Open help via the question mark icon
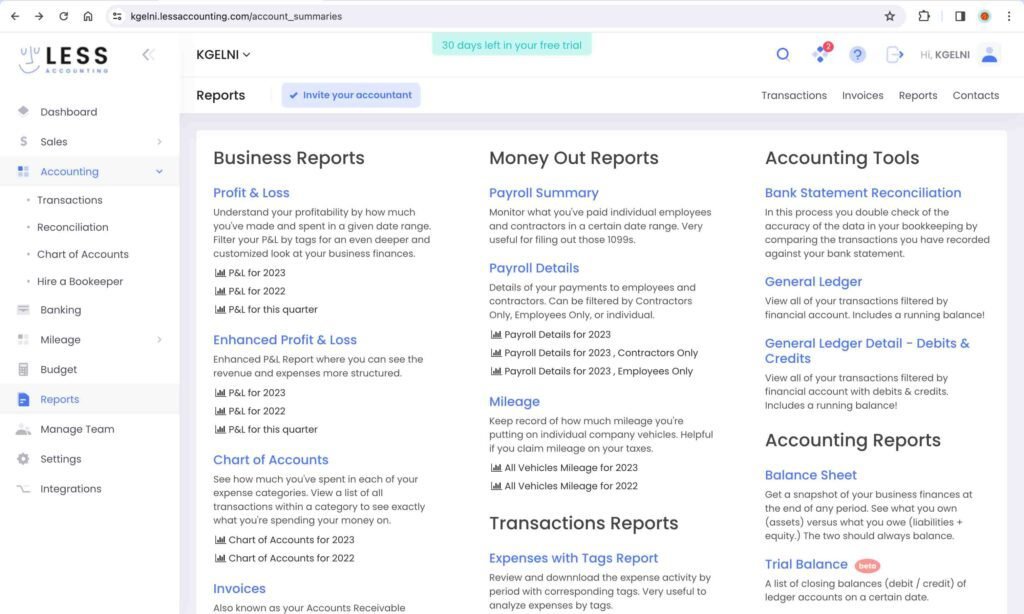This screenshot has height=614, width=1024. click(x=857, y=54)
